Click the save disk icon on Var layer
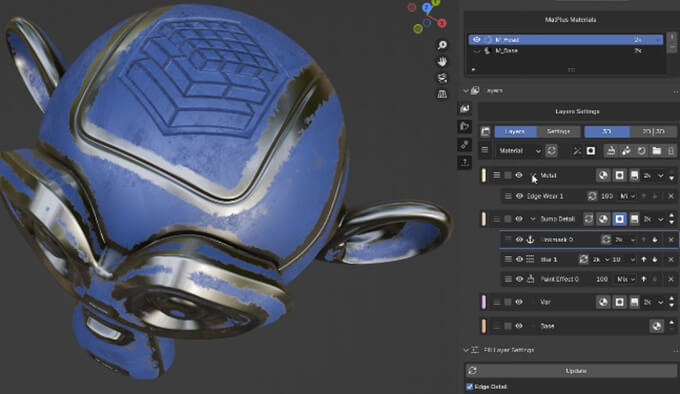This screenshot has height=394, width=680. (634, 302)
